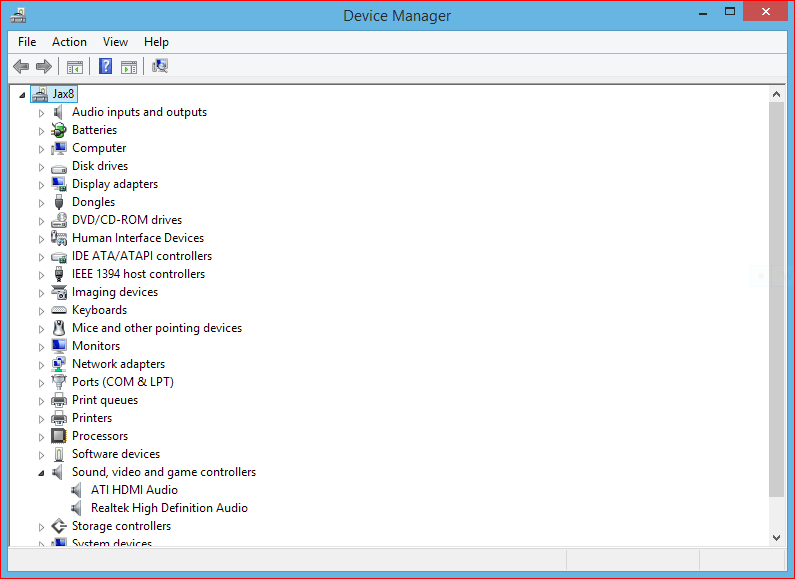Click the vertical scrollbar thumb

tap(776, 299)
